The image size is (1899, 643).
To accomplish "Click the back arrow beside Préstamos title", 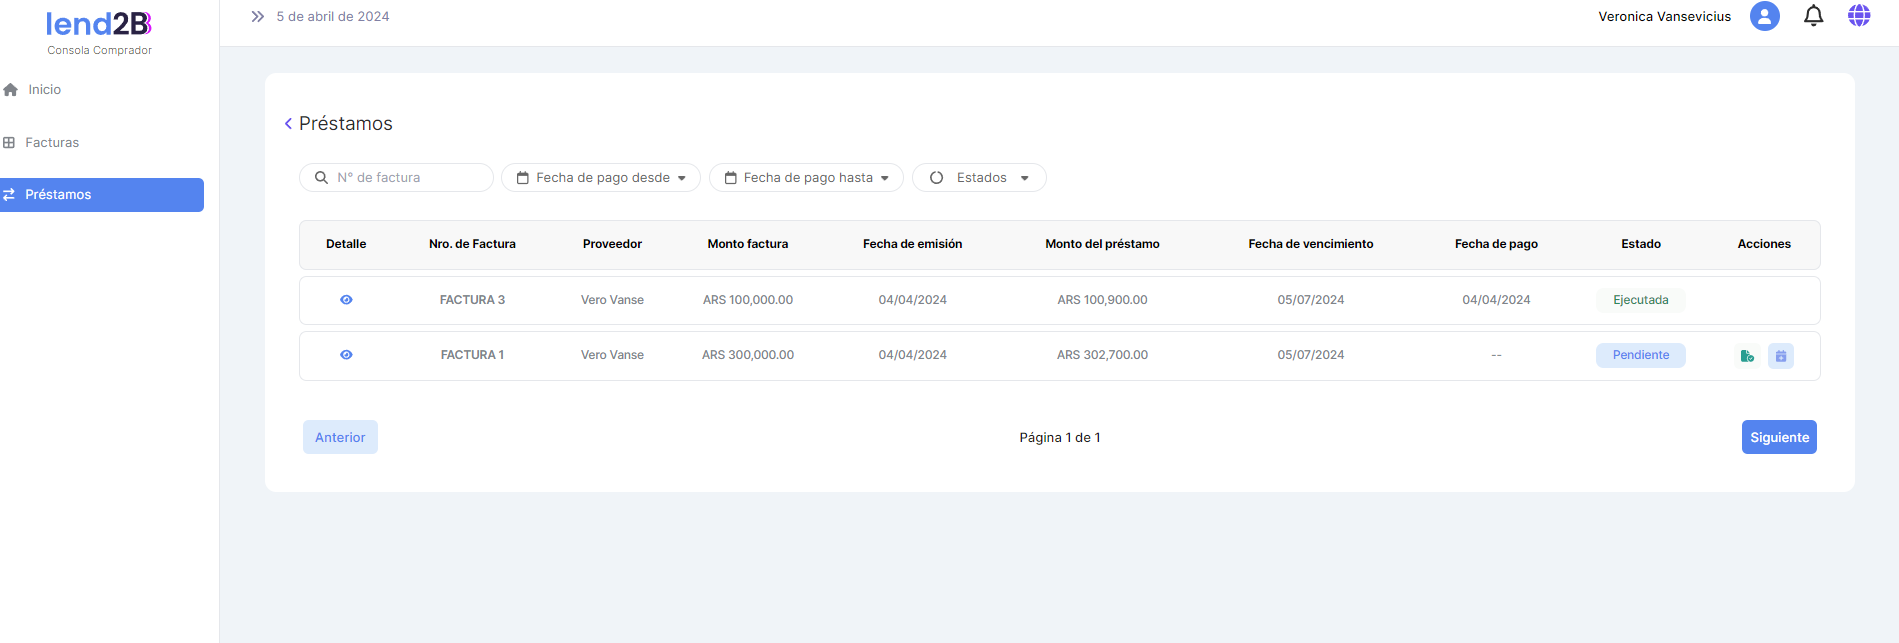I will pyautogui.click(x=288, y=124).
